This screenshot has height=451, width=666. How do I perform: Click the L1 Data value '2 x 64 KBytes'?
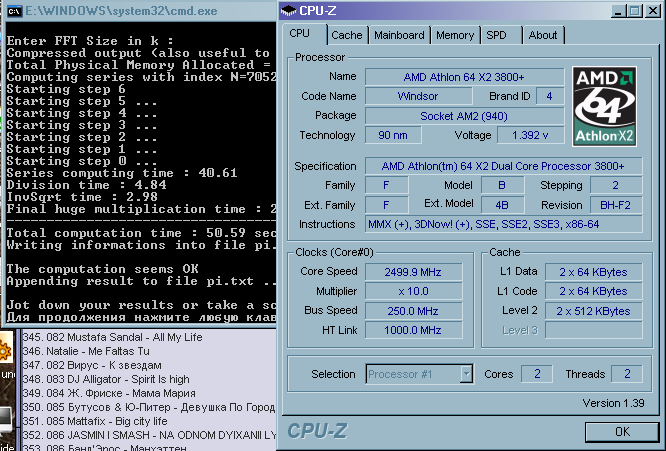pos(593,272)
